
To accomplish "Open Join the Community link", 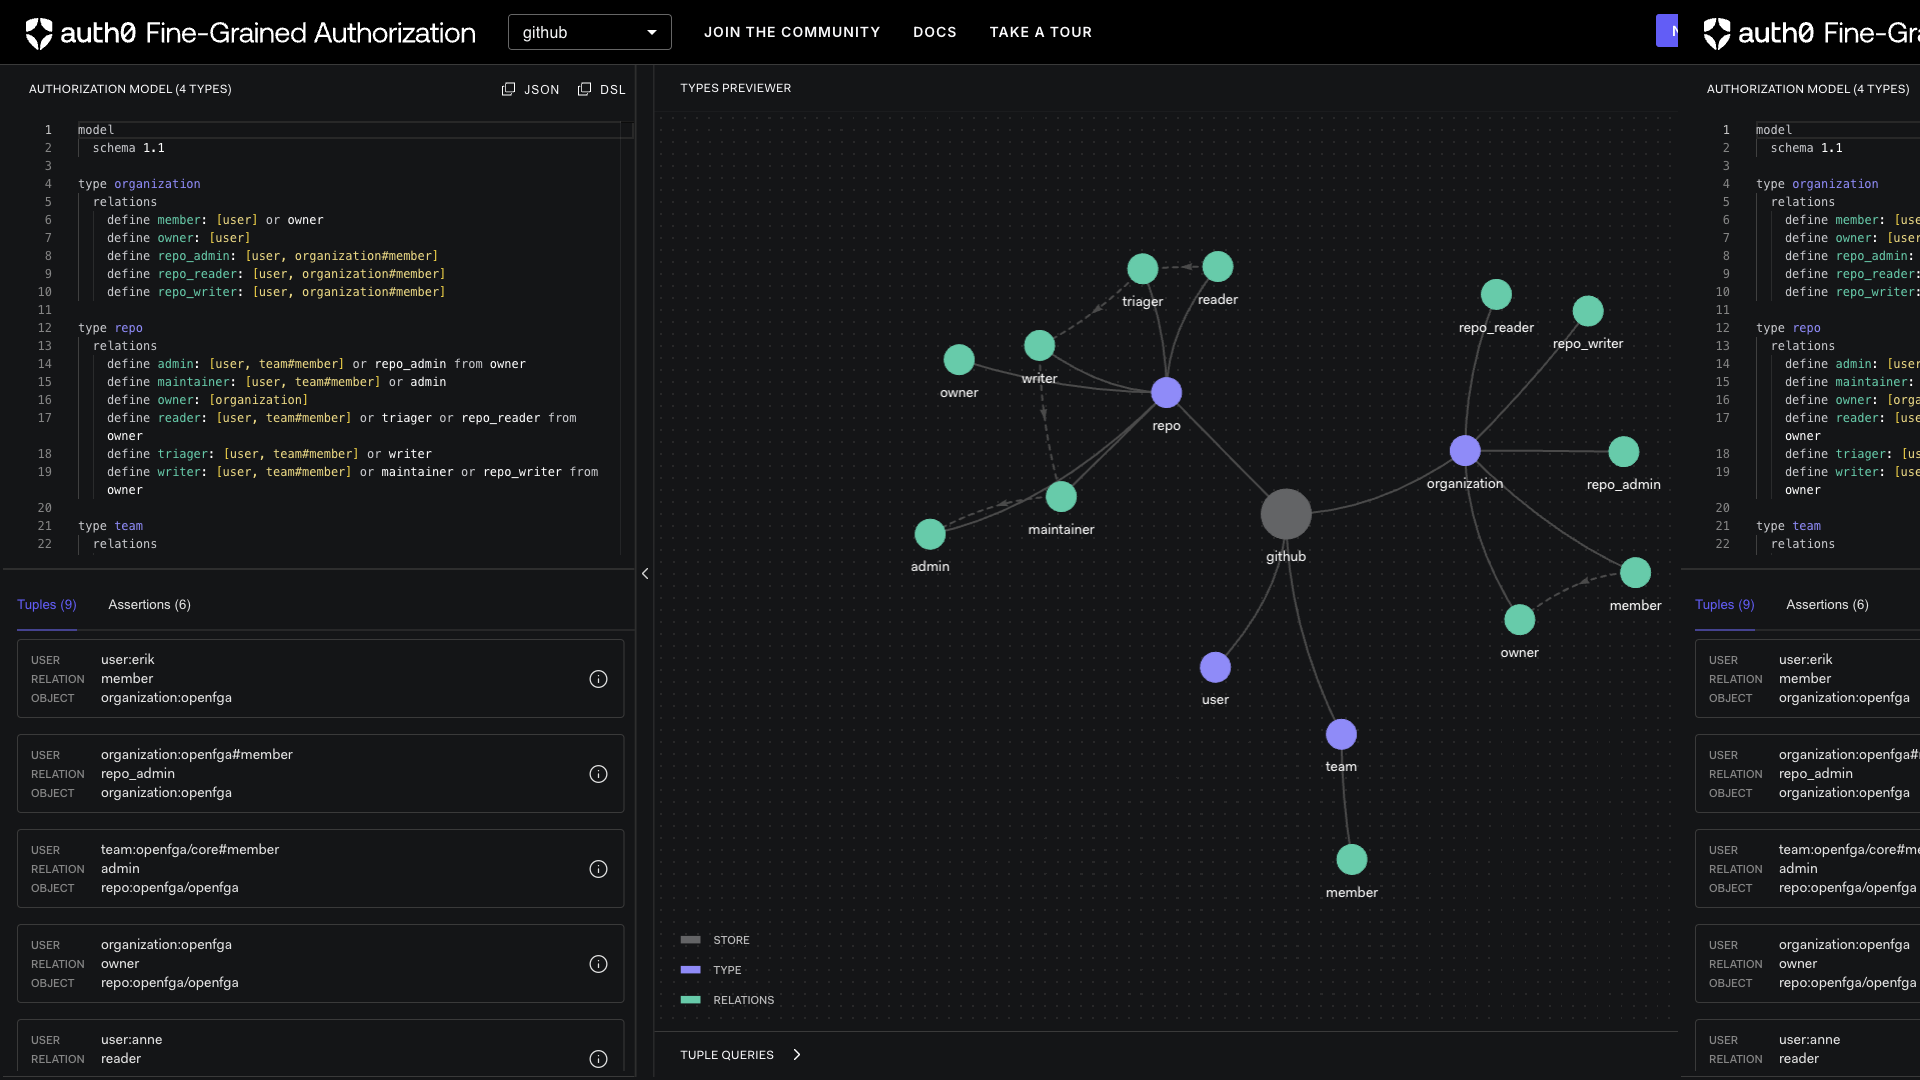I will click(x=792, y=32).
